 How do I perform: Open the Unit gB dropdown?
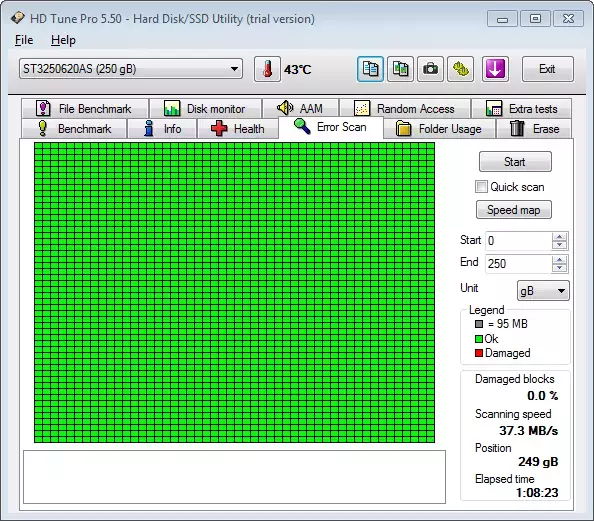pos(543,291)
